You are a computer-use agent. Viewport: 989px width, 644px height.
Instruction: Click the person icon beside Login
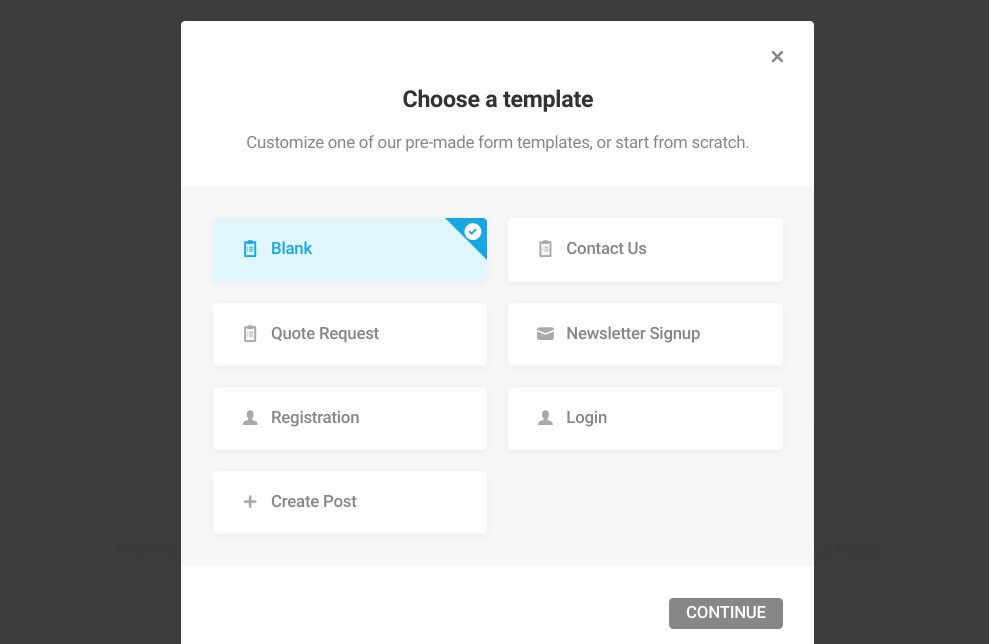(x=545, y=418)
